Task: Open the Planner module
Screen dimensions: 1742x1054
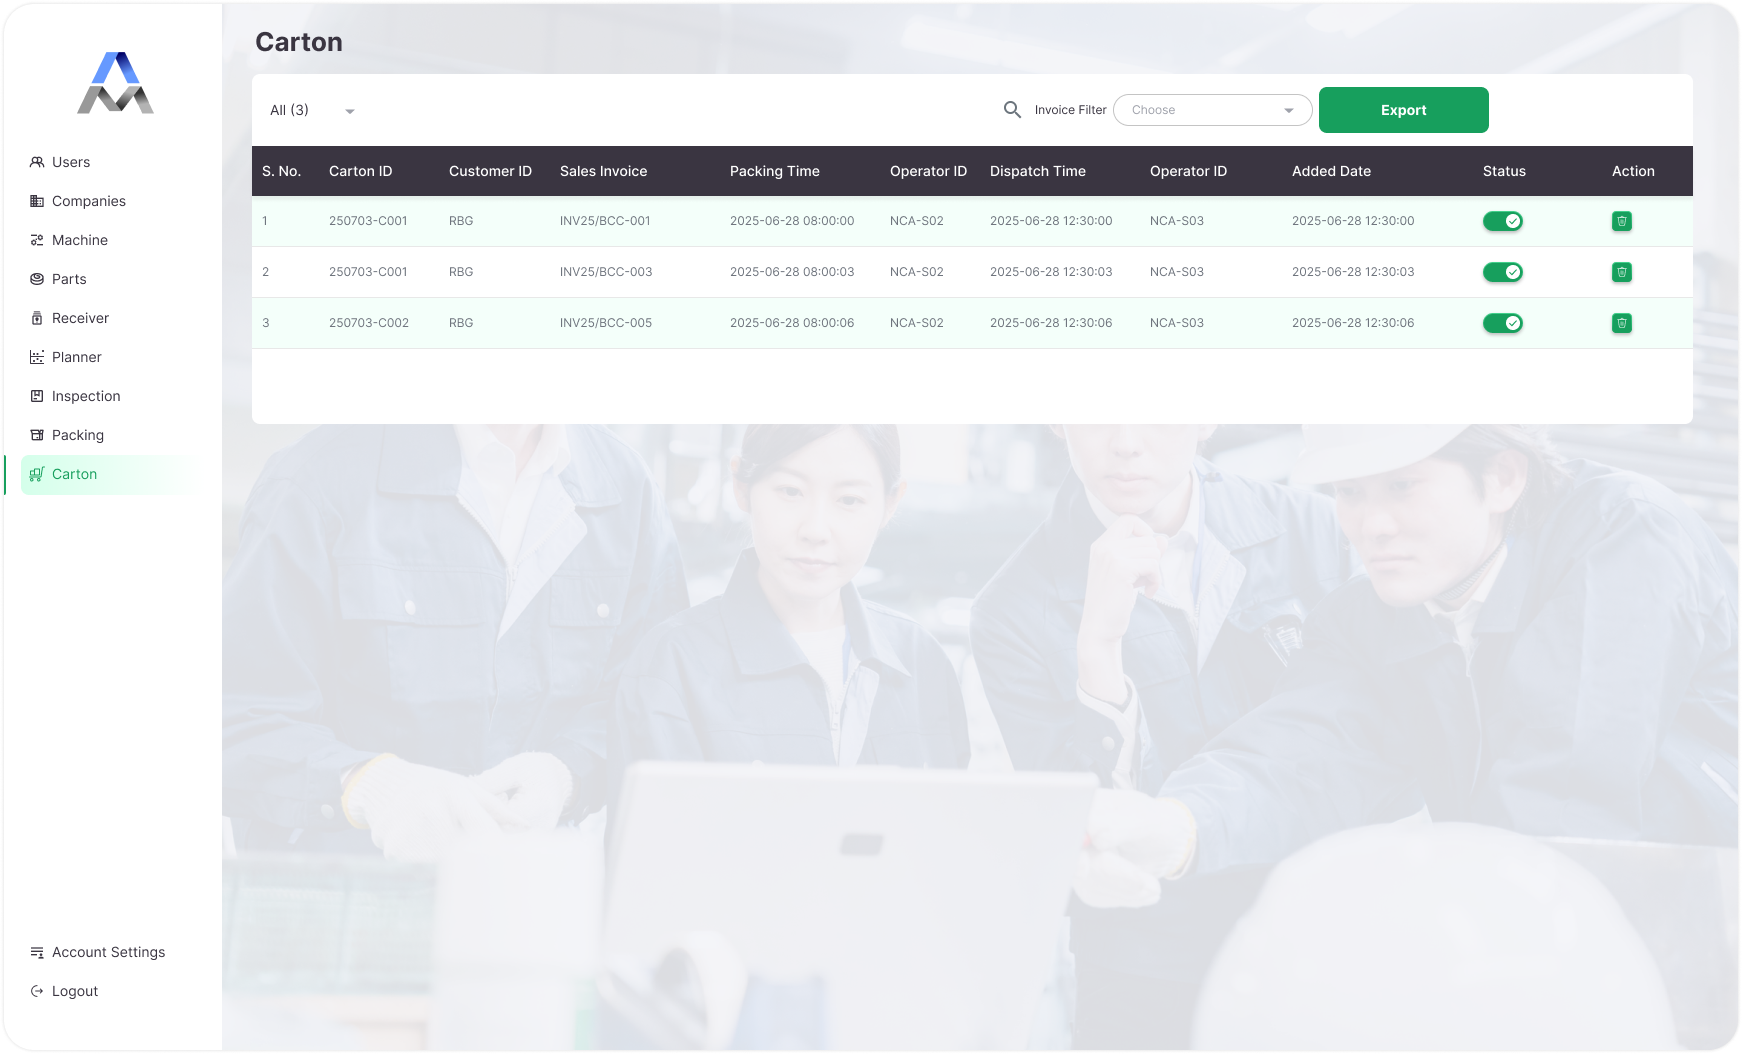Action: 77,357
